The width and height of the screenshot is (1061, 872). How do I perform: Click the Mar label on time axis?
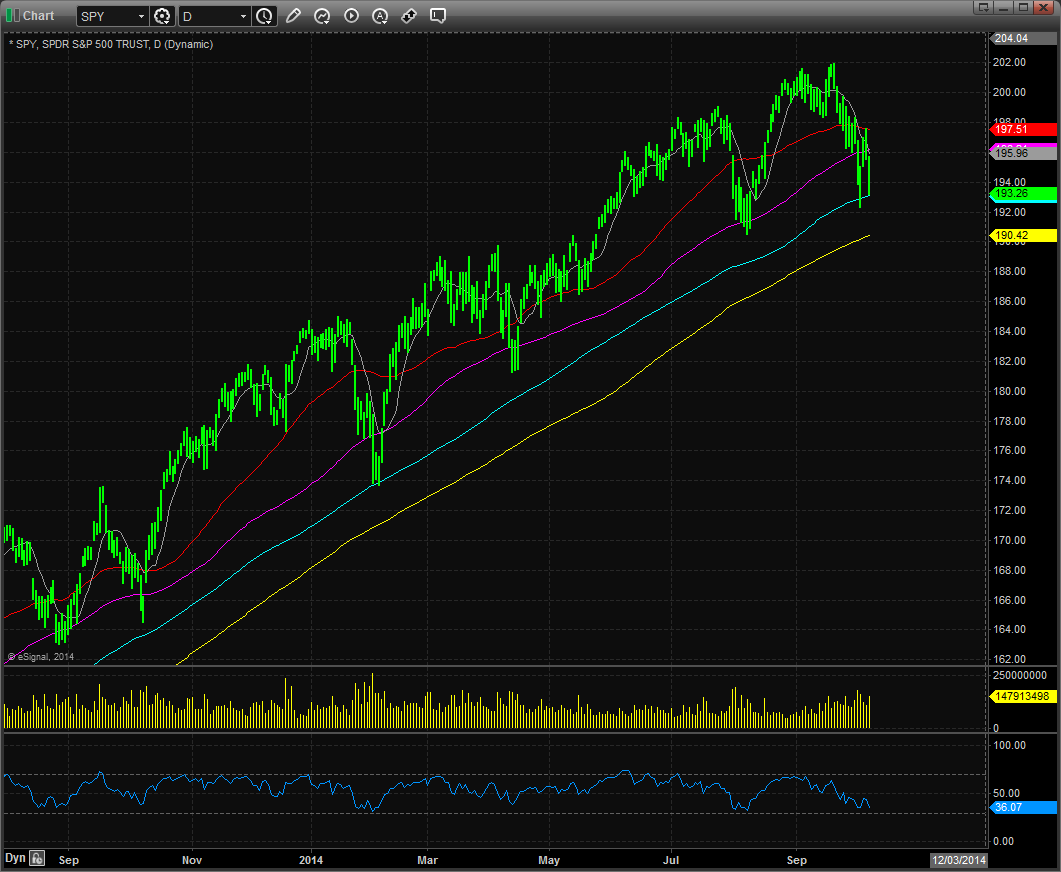(x=427, y=860)
